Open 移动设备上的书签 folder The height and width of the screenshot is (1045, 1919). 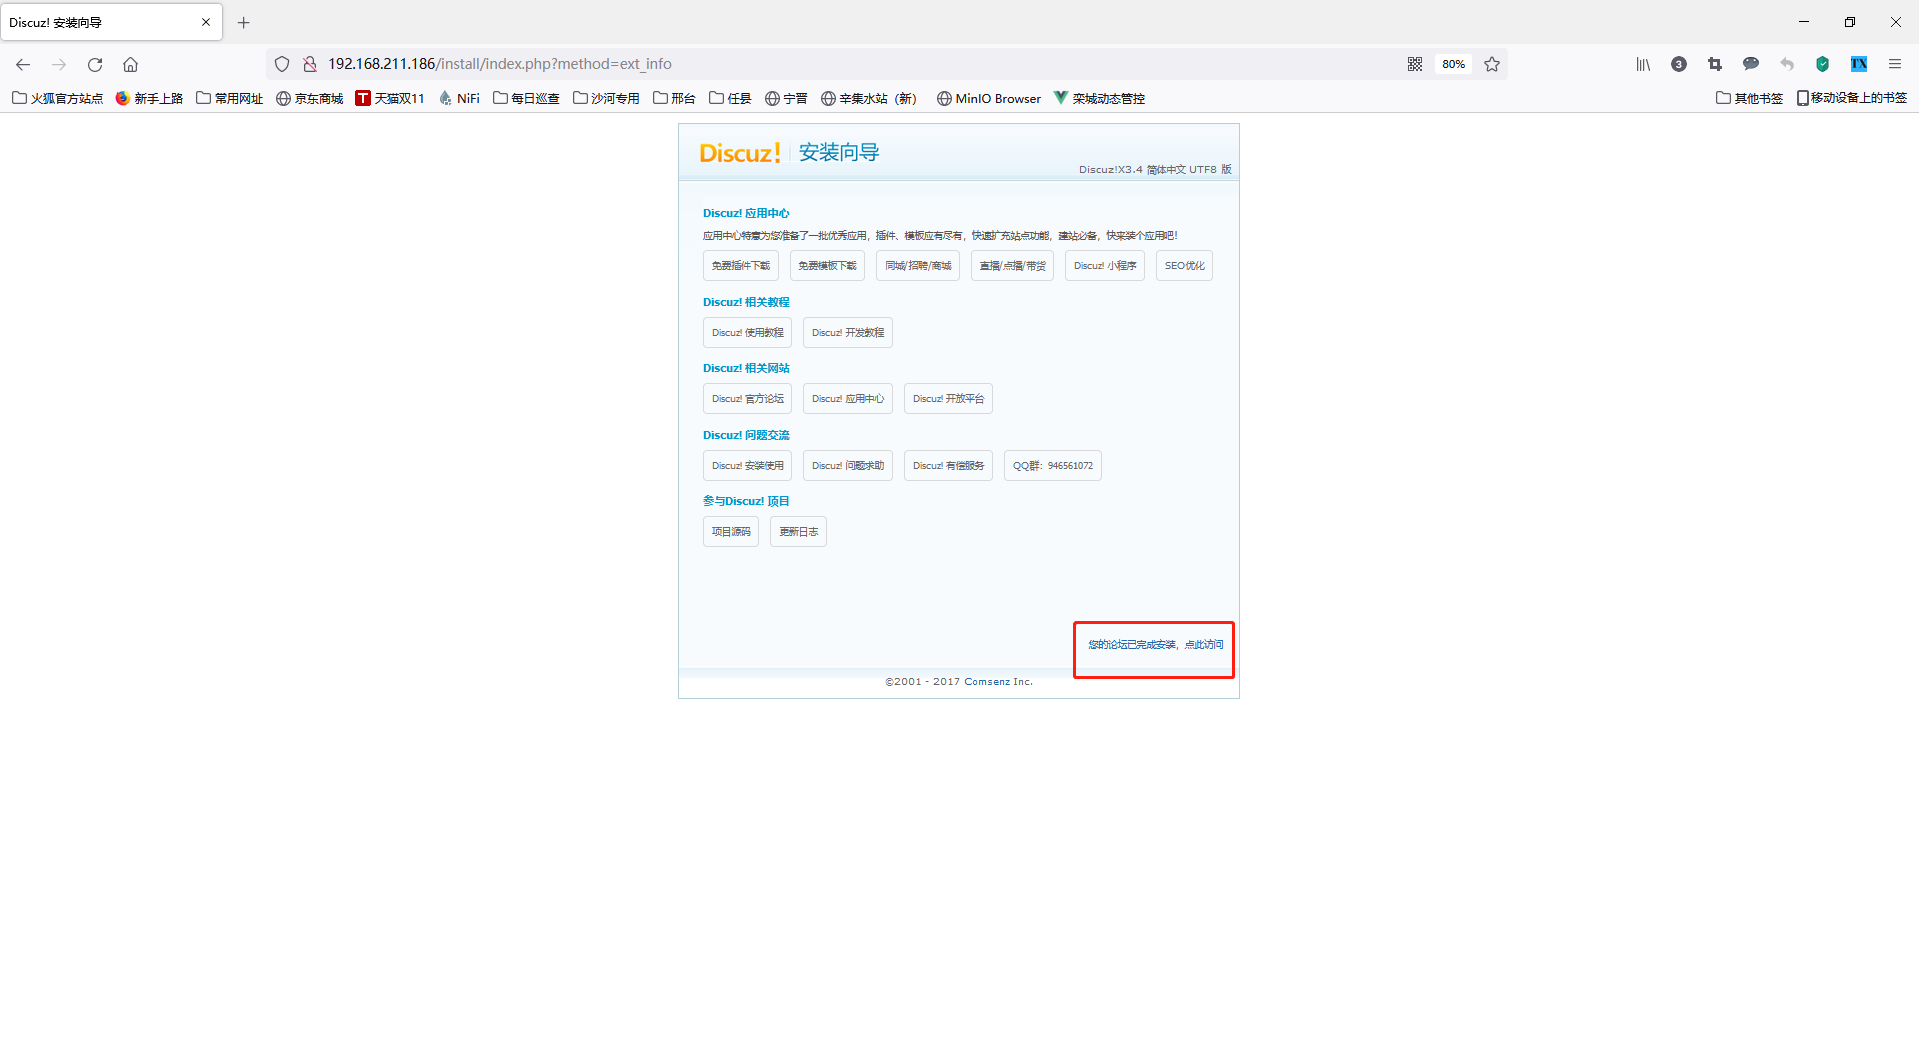click(1852, 98)
